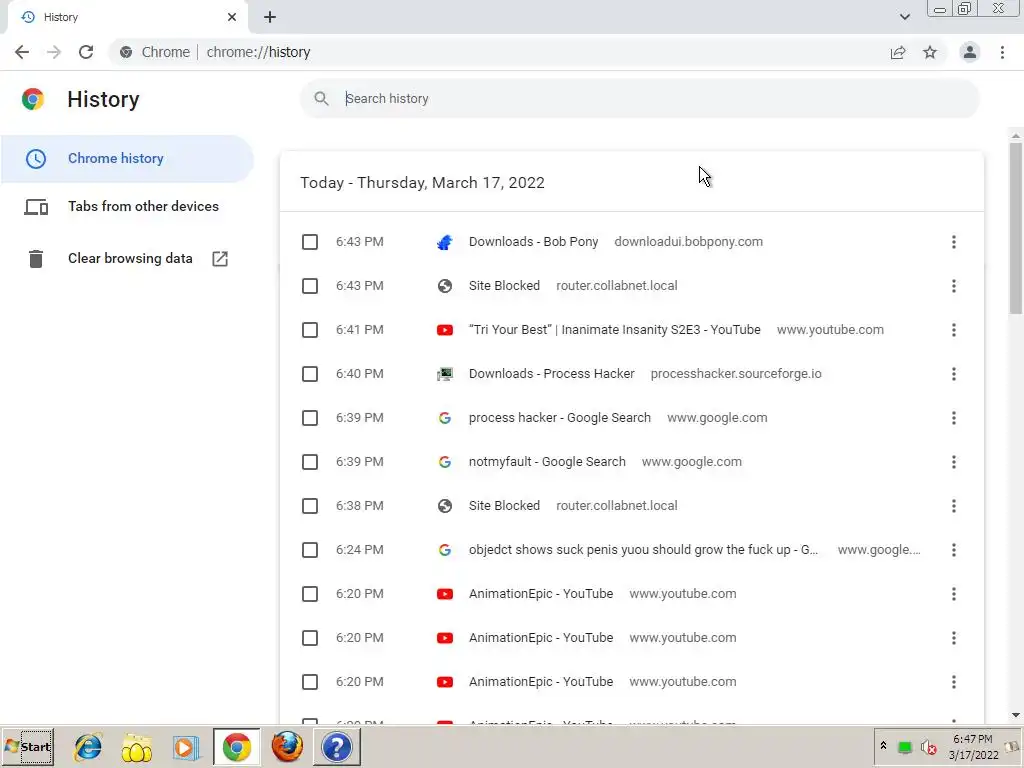Screen dimensions: 1024x768
Task: Open actions menu for 6:43 PM Site Blocked
Action: 953,286
